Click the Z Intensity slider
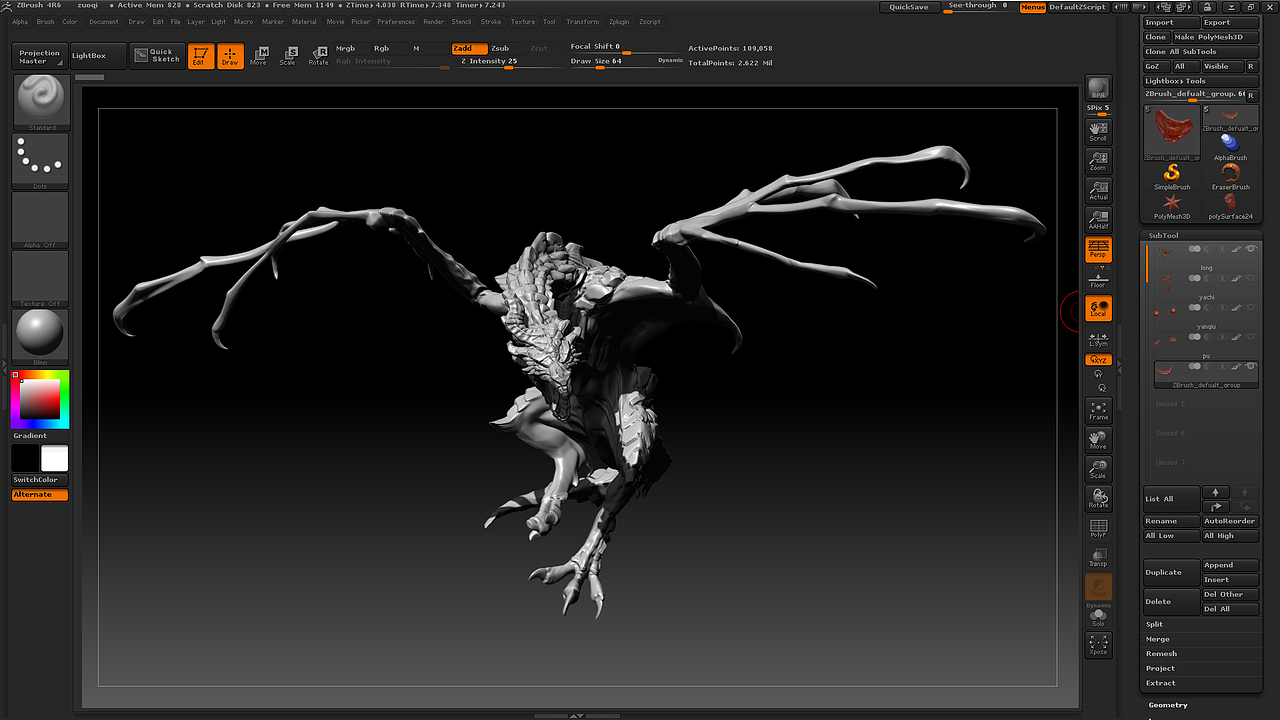The image size is (1280, 720). pos(489,61)
